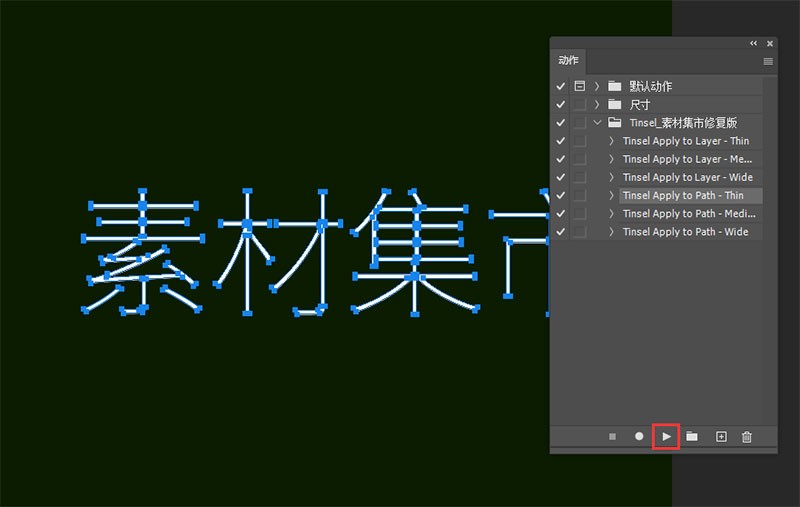This screenshot has width=800, height=507.
Task: Click the folder icon beside 默认动作
Action: click(615, 87)
